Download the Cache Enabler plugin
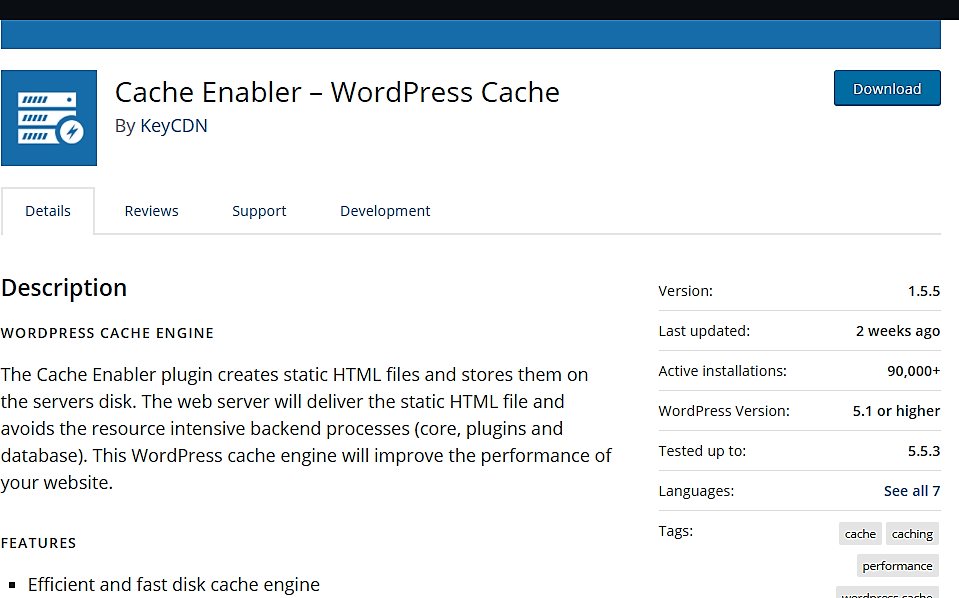The height and width of the screenshot is (598, 959). (887, 89)
